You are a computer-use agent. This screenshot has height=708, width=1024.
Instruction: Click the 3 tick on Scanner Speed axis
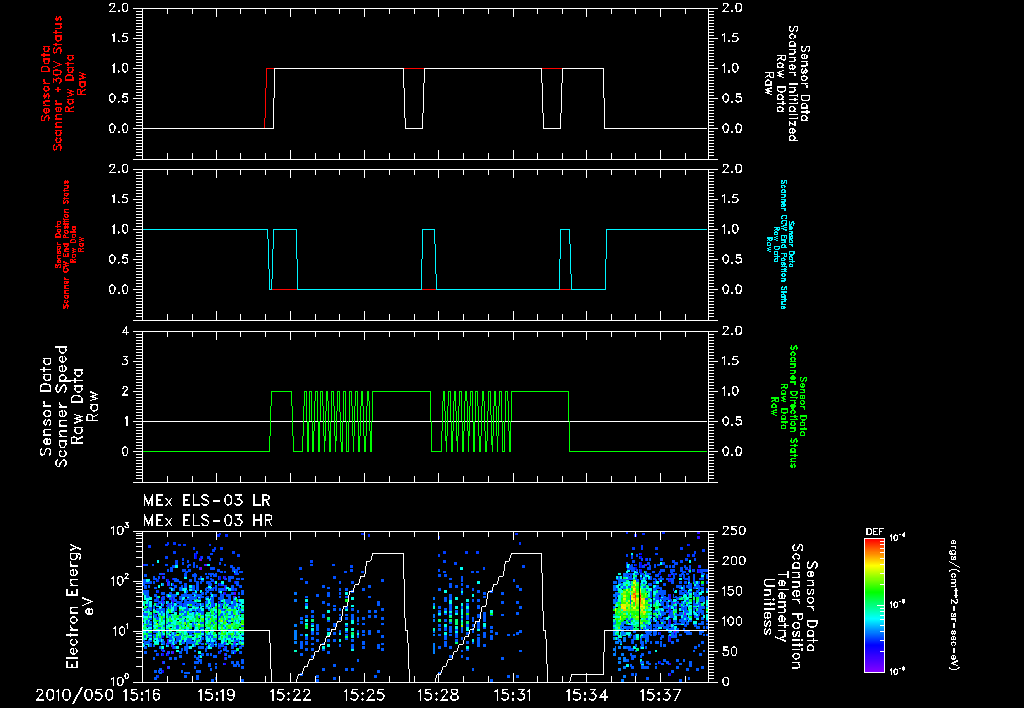pyautogui.click(x=125, y=361)
